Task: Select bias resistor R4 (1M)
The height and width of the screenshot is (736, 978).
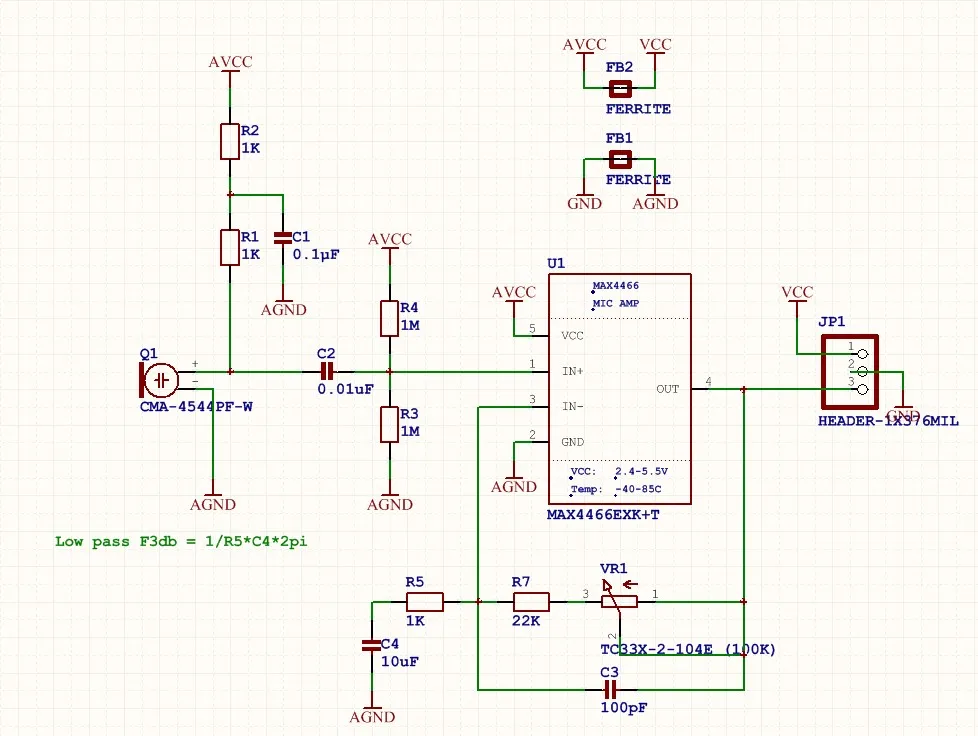Action: 389,318
